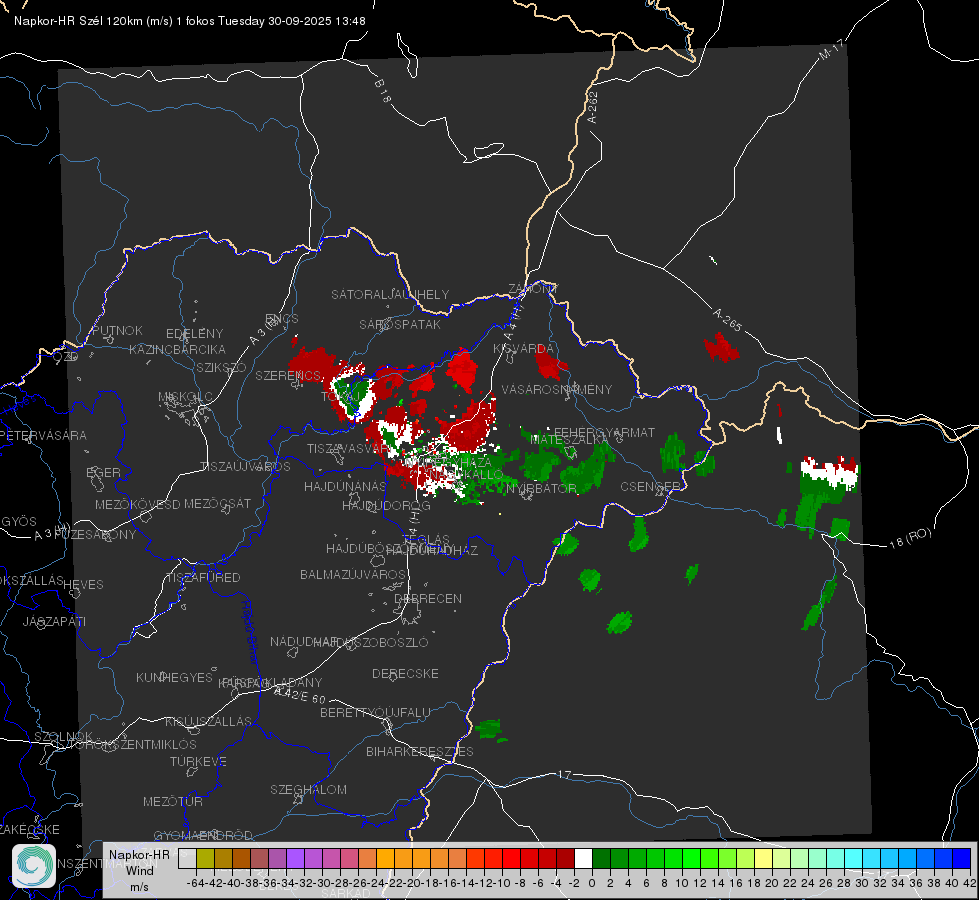
Task: Click the MISKOLC city label
Action: [185, 397]
